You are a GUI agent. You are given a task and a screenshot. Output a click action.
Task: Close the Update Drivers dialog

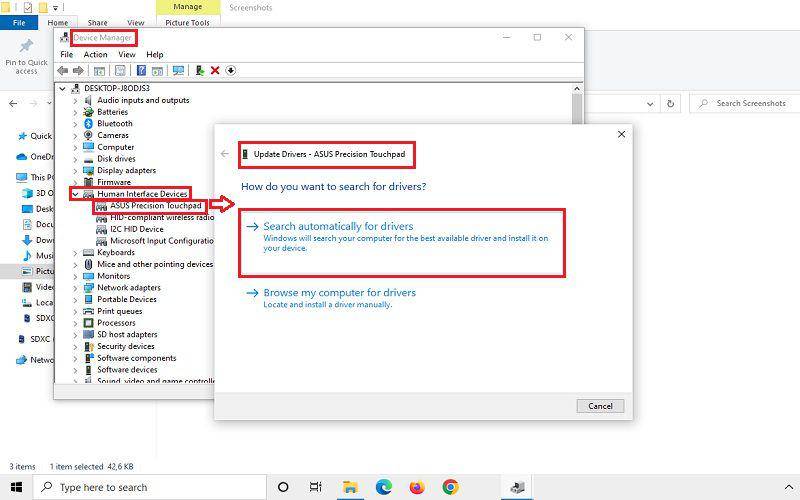621,134
